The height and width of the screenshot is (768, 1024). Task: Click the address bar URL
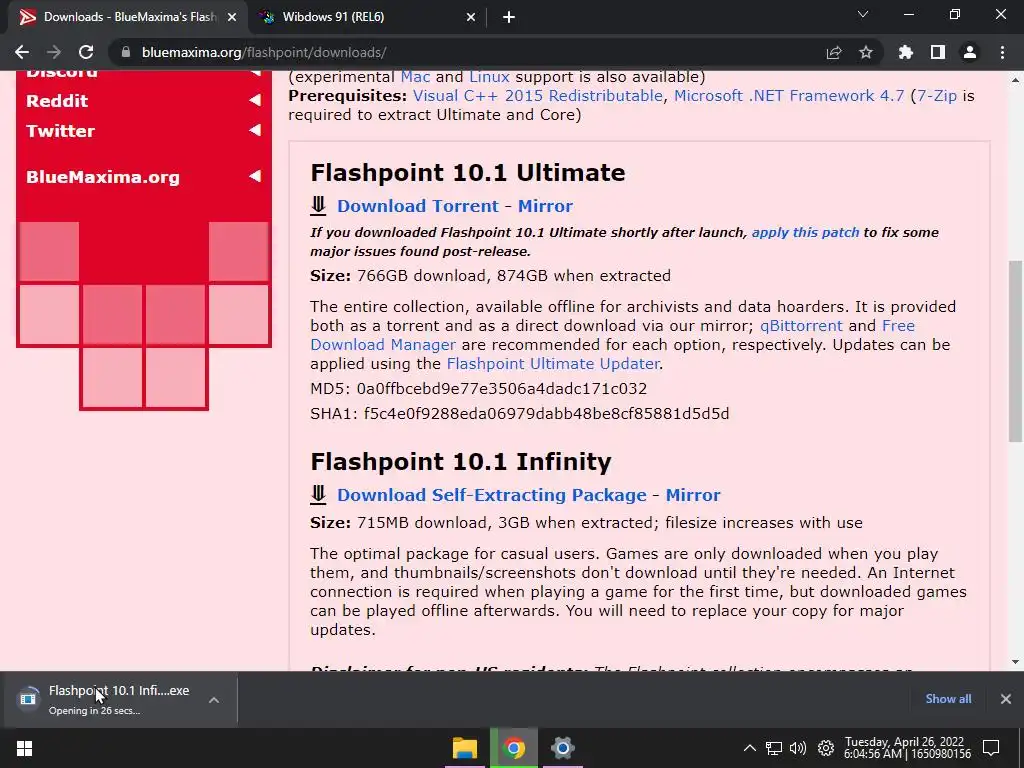[264, 52]
